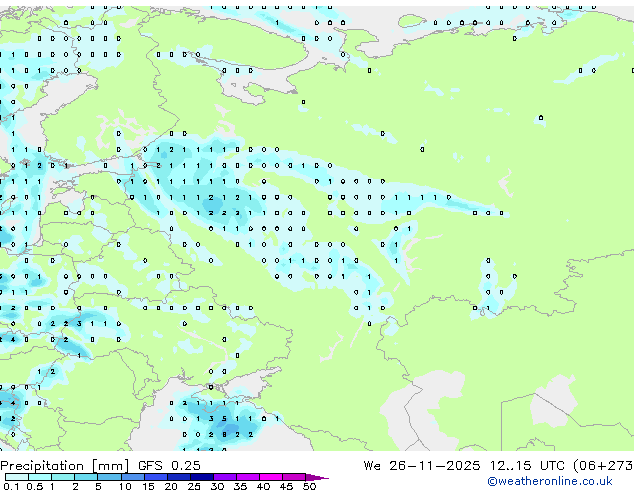
Task: Select the 5–10 mm legend swatch
Action: pyautogui.click(x=110, y=477)
